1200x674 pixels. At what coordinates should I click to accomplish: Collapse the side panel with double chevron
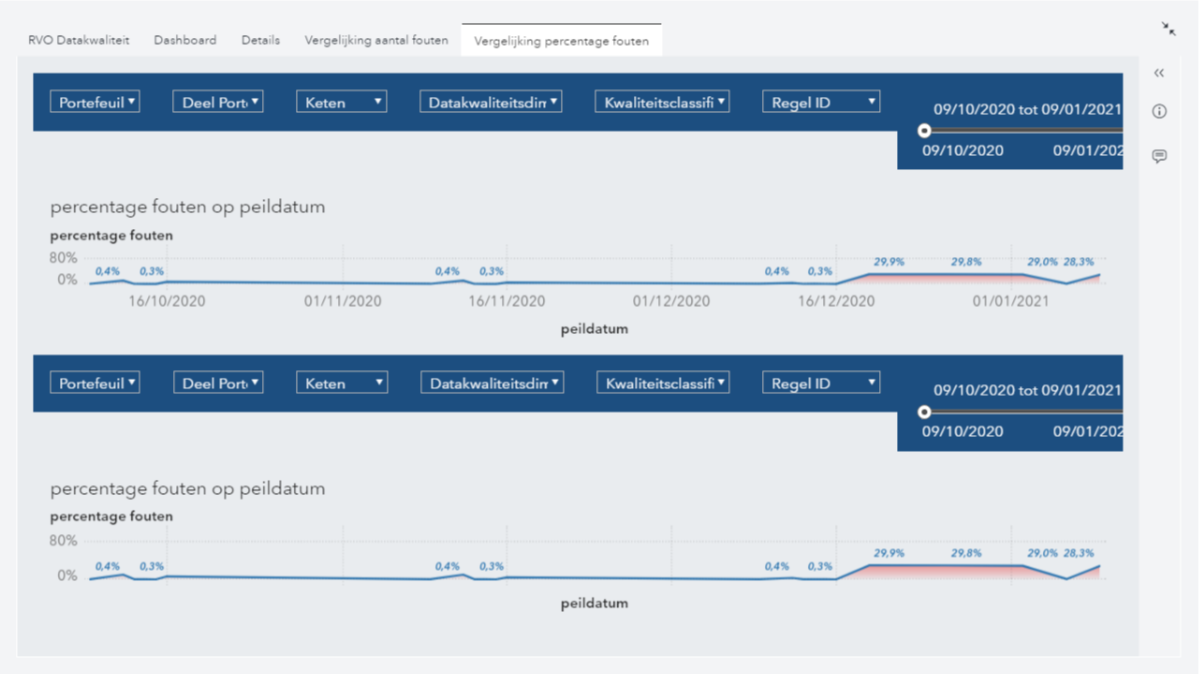click(1159, 73)
